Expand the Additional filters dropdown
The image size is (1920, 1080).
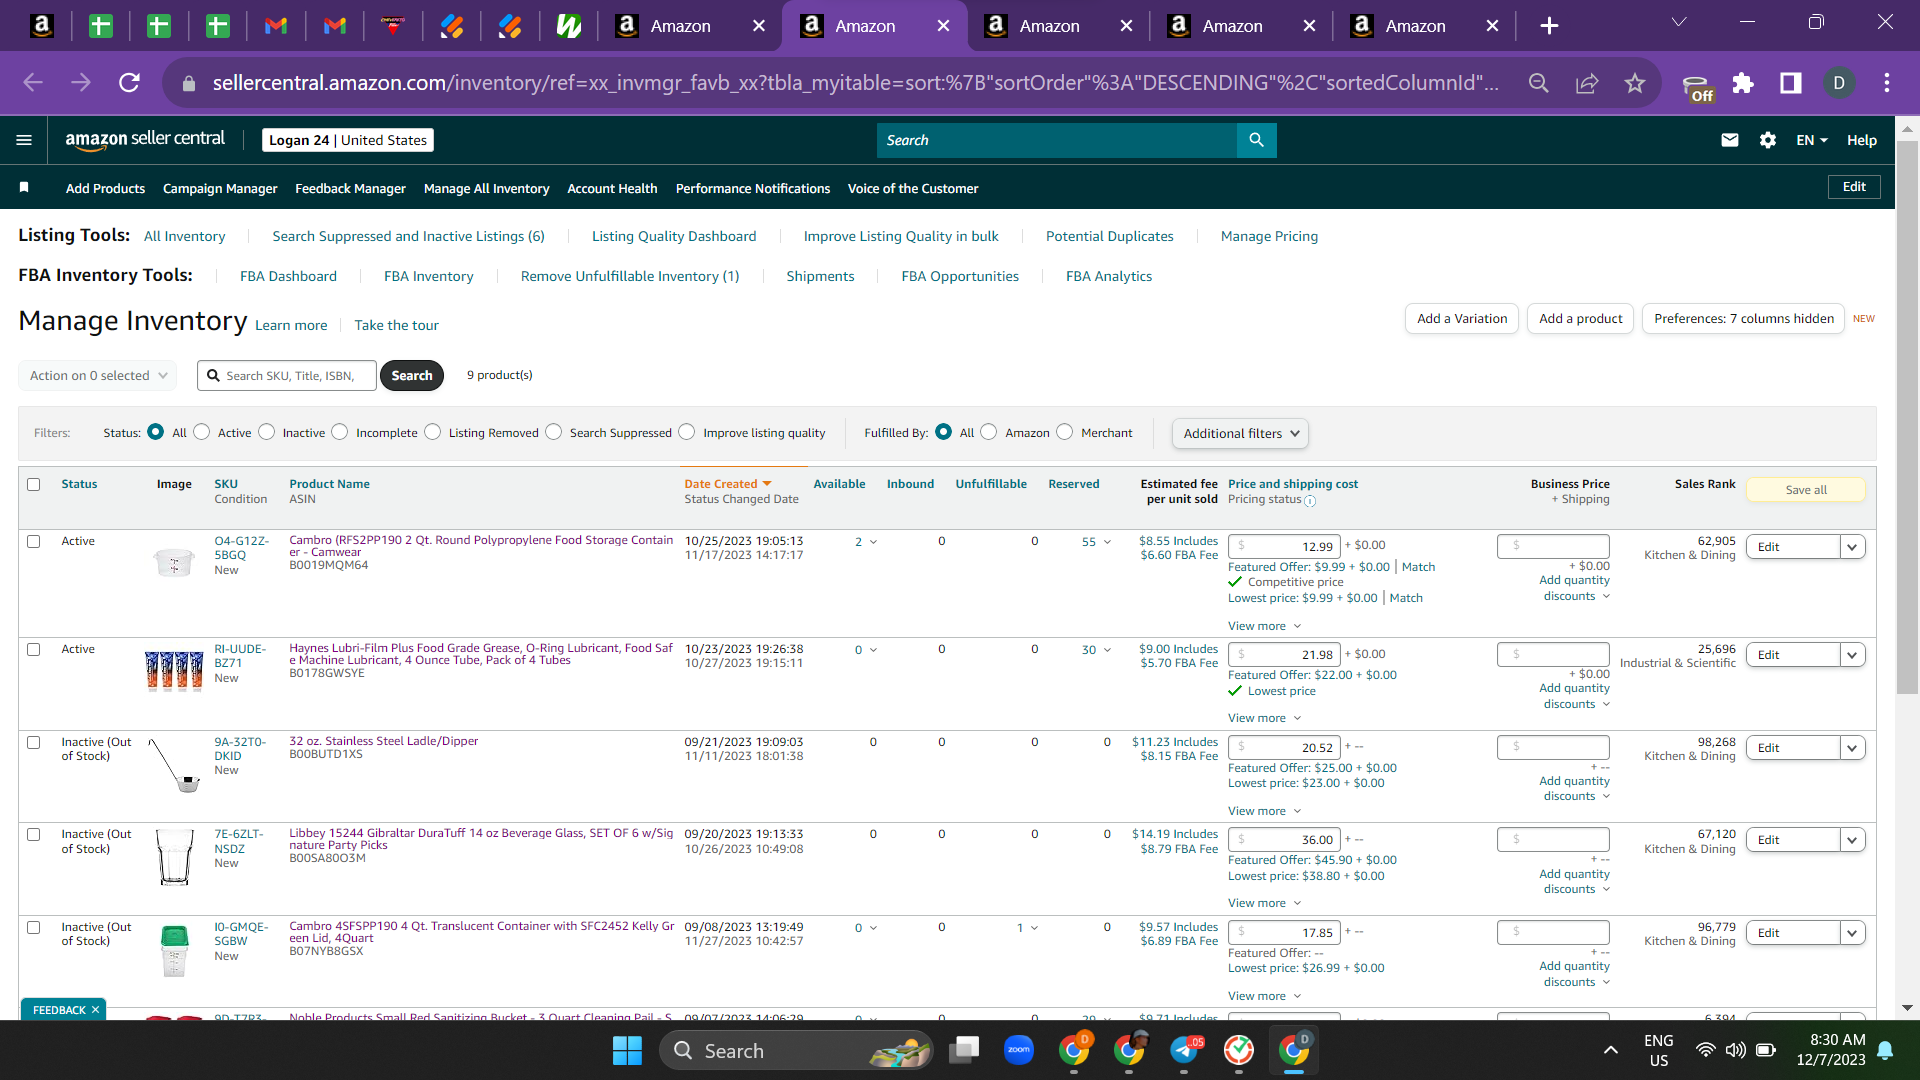coord(1240,433)
